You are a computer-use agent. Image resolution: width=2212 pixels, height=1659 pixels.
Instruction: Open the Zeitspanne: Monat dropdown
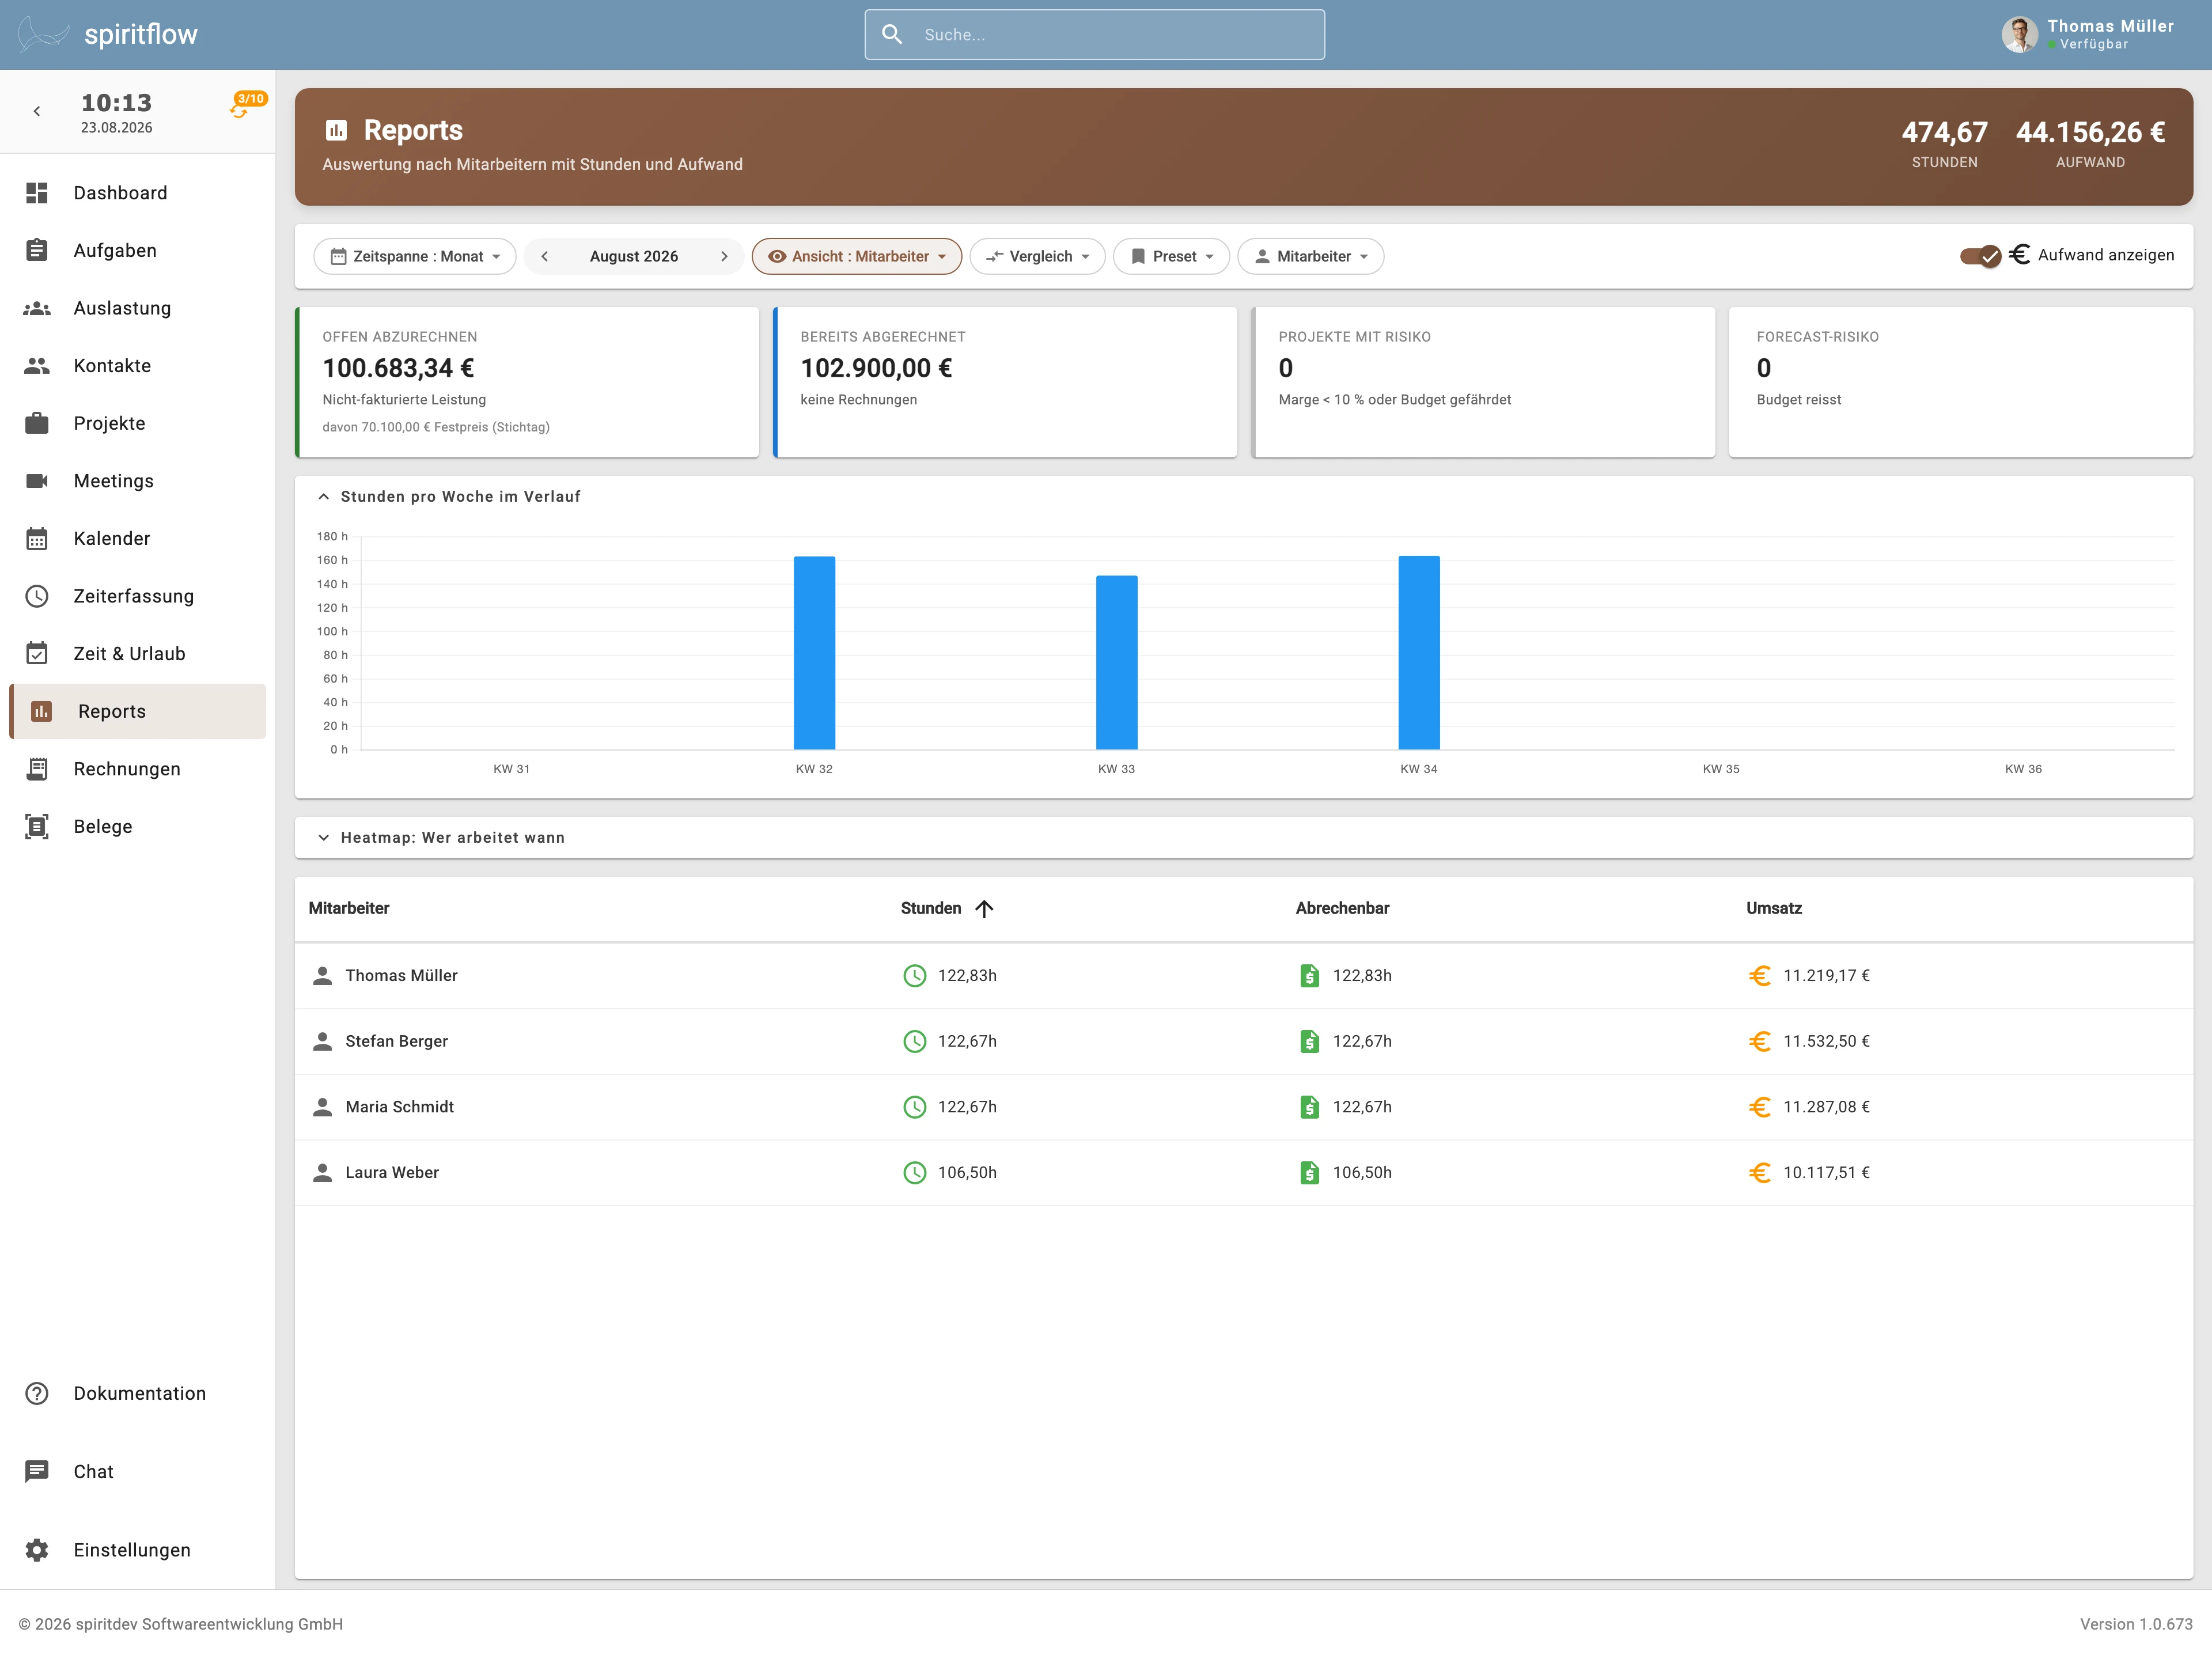415,256
